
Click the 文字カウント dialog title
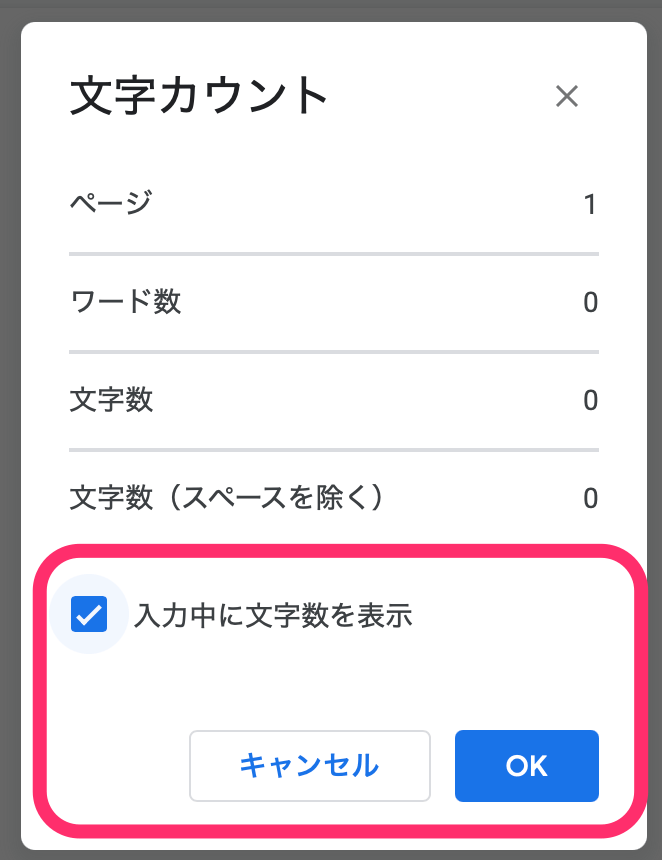coord(199,97)
